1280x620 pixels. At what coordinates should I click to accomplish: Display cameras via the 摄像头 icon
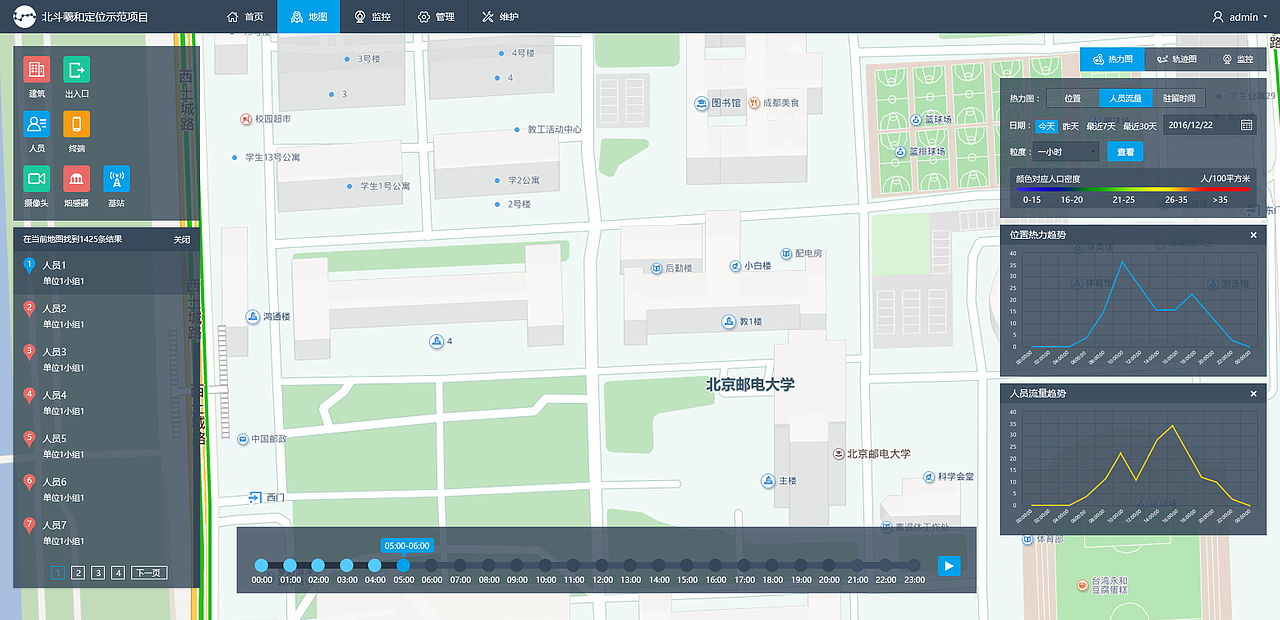[36, 178]
